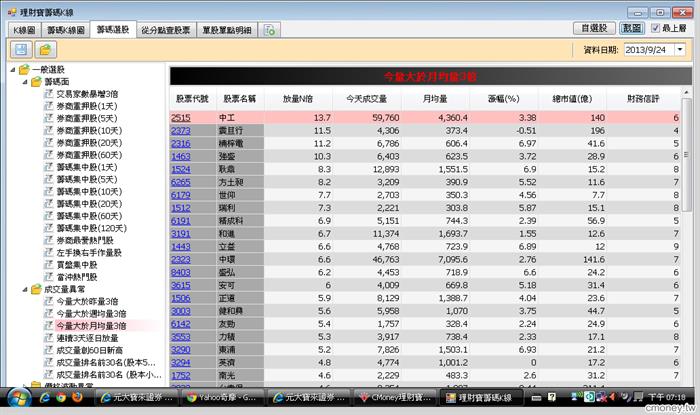Screen dimensions: 700x415
Task: Open stock code 6265 link
Action: click(181, 182)
